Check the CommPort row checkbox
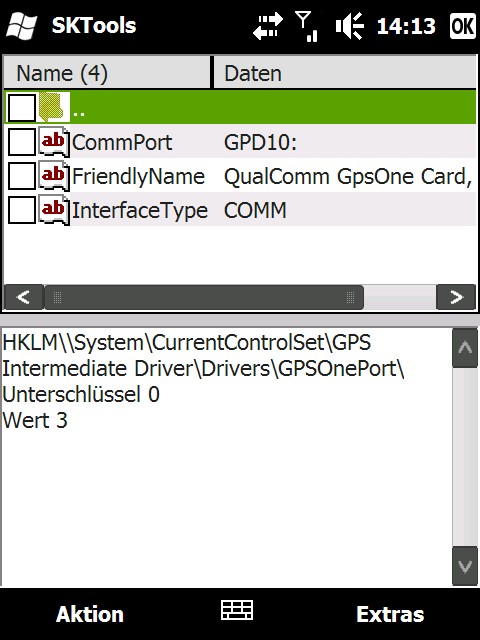This screenshot has width=480, height=640. 22,142
